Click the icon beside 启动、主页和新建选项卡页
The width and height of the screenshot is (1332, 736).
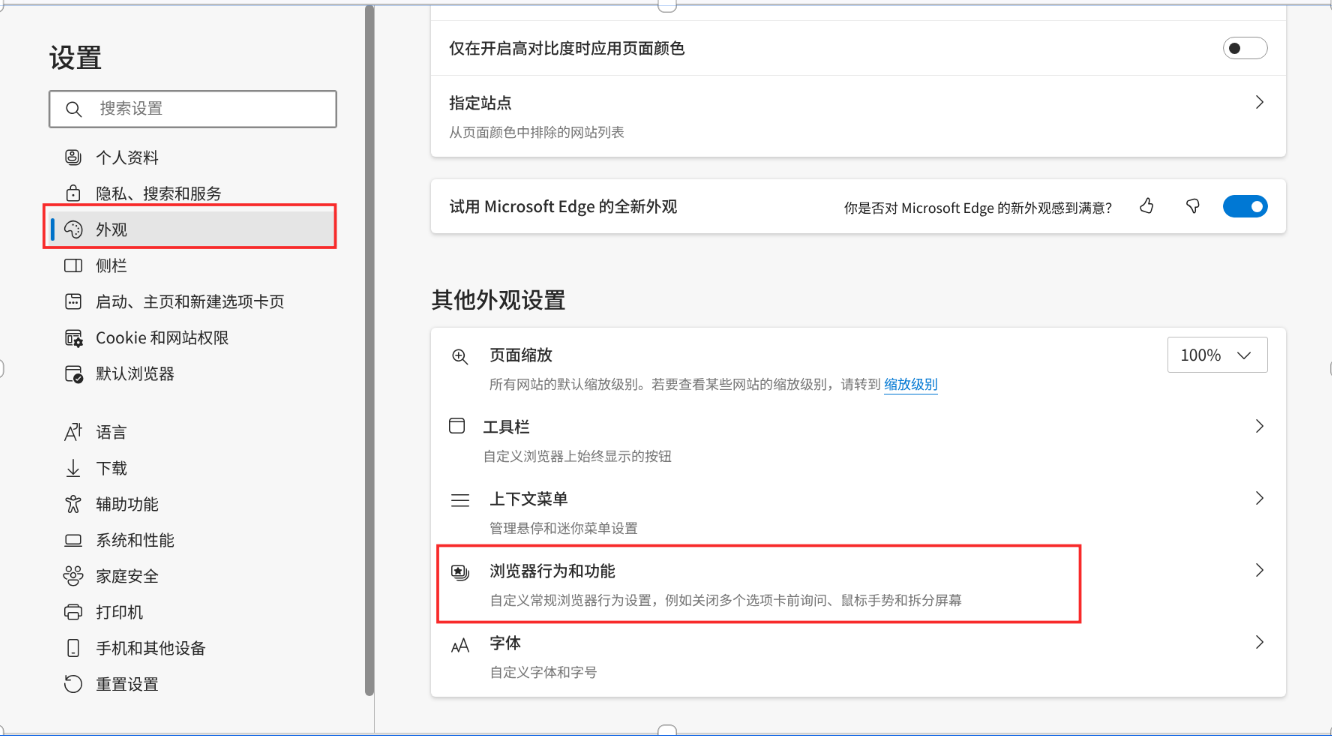tap(73, 301)
